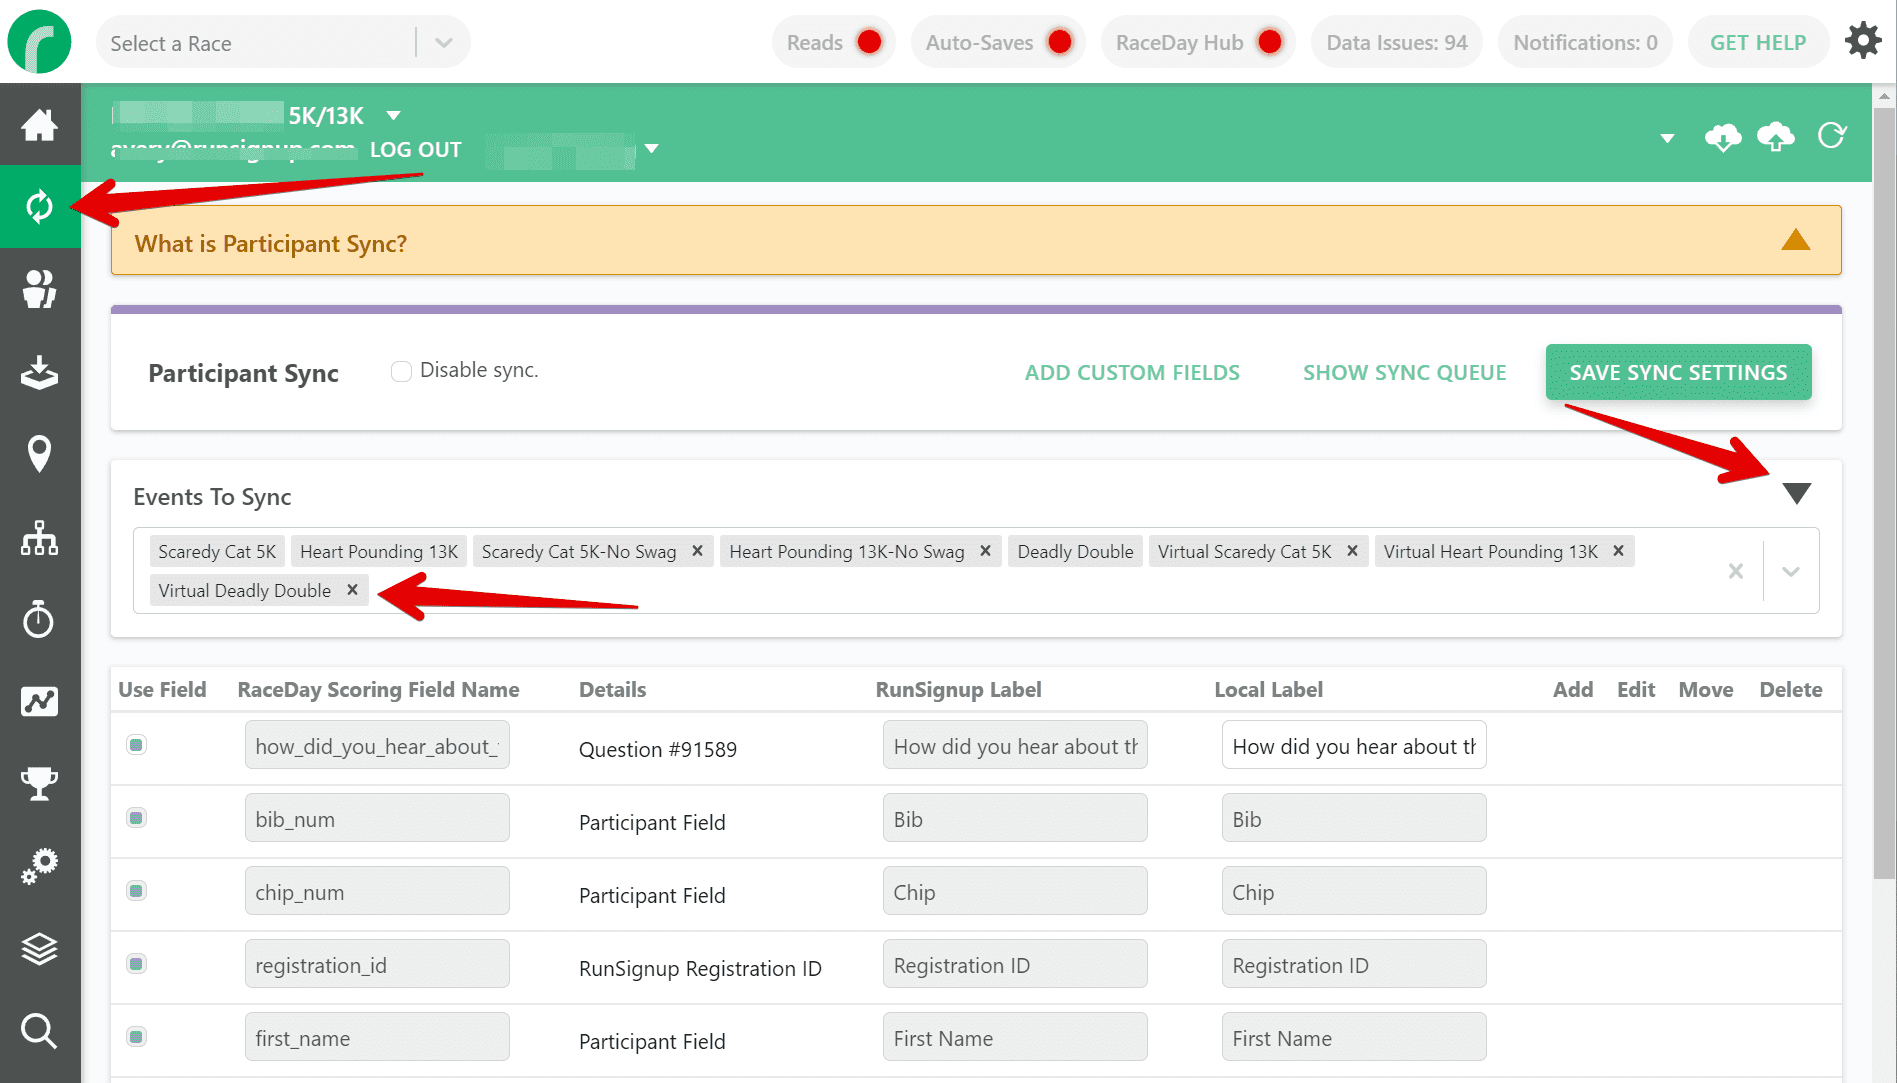Viewport: 1897px width, 1083px height.
Task: Click the RaceDay Hub status indicator
Action: (x=1198, y=42)
